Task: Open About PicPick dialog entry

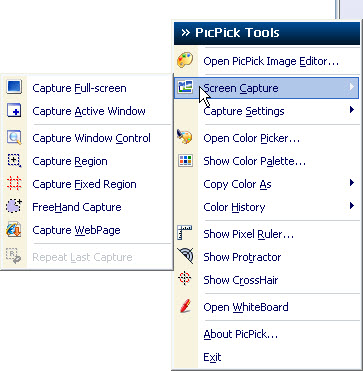Action: point(266,334)
